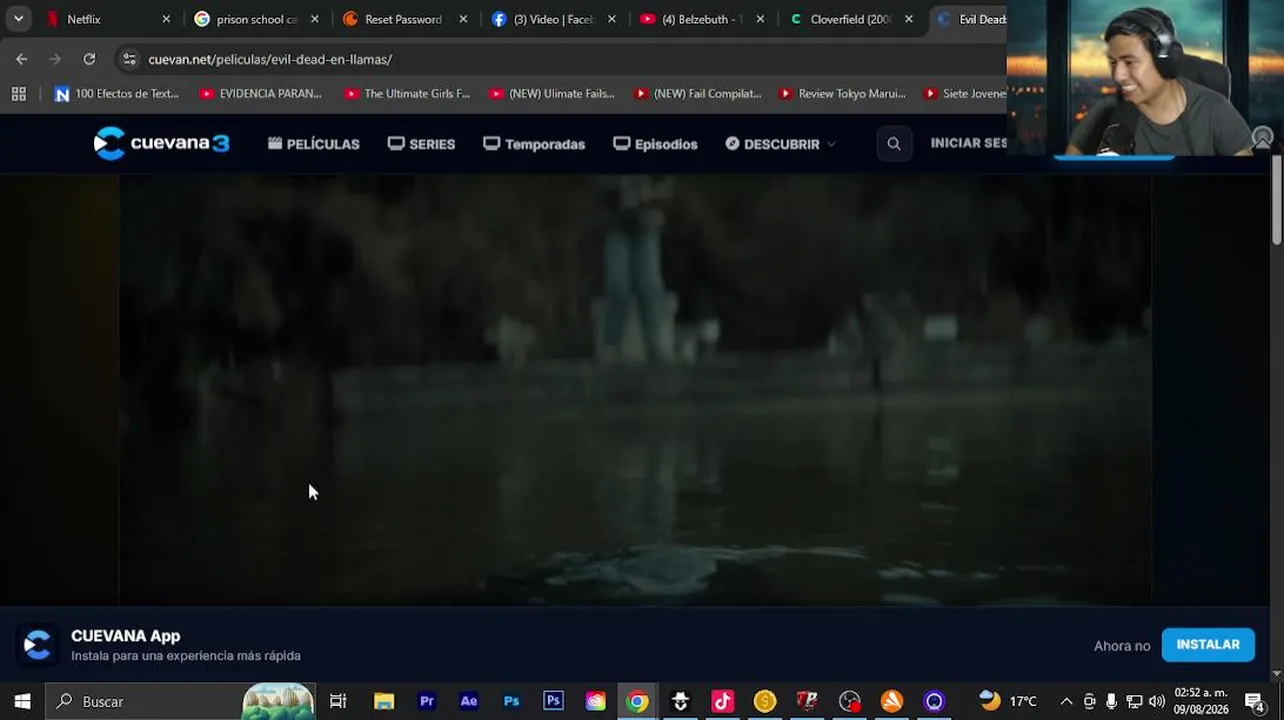Close the Netflix tab
Image resolution: width=1284 pixels, height=720 pixels.
click(166, 19)
